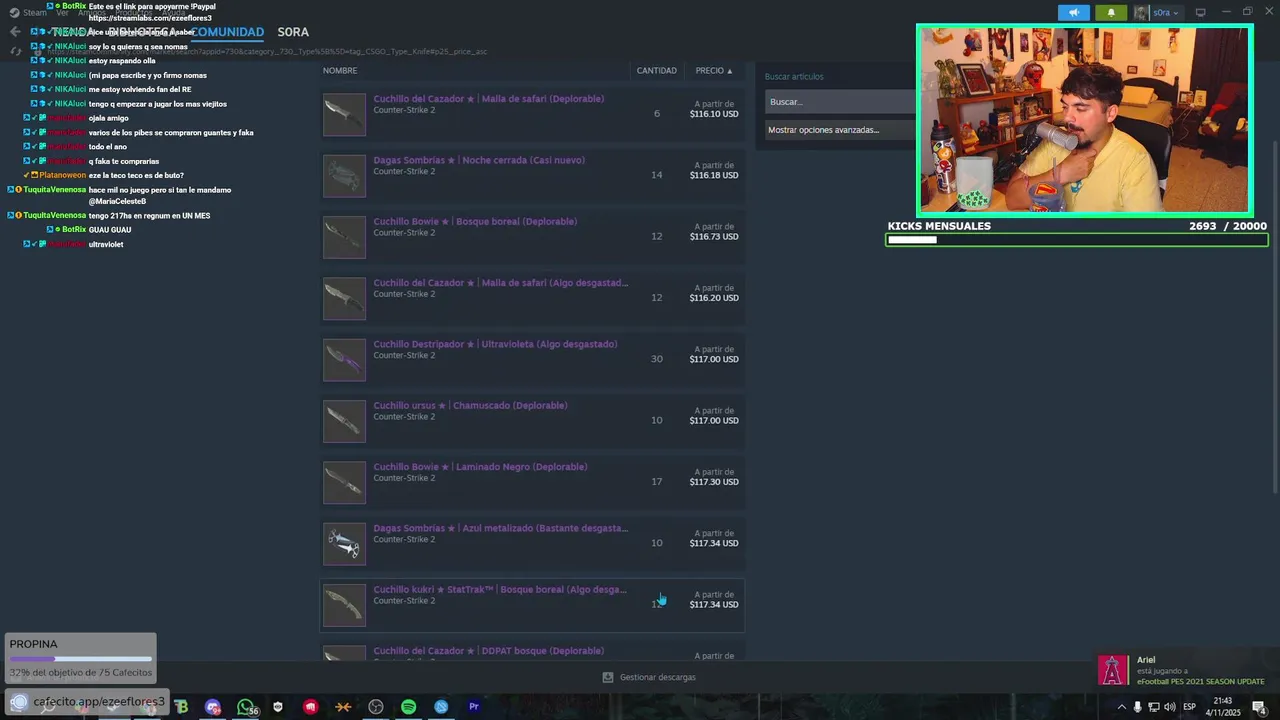Image resolution: width=1280 pixels, height=720 pixels.
Task: Click the Laminado Negro Bowie knife thumbnail
Action: click(x=345, y=482)
